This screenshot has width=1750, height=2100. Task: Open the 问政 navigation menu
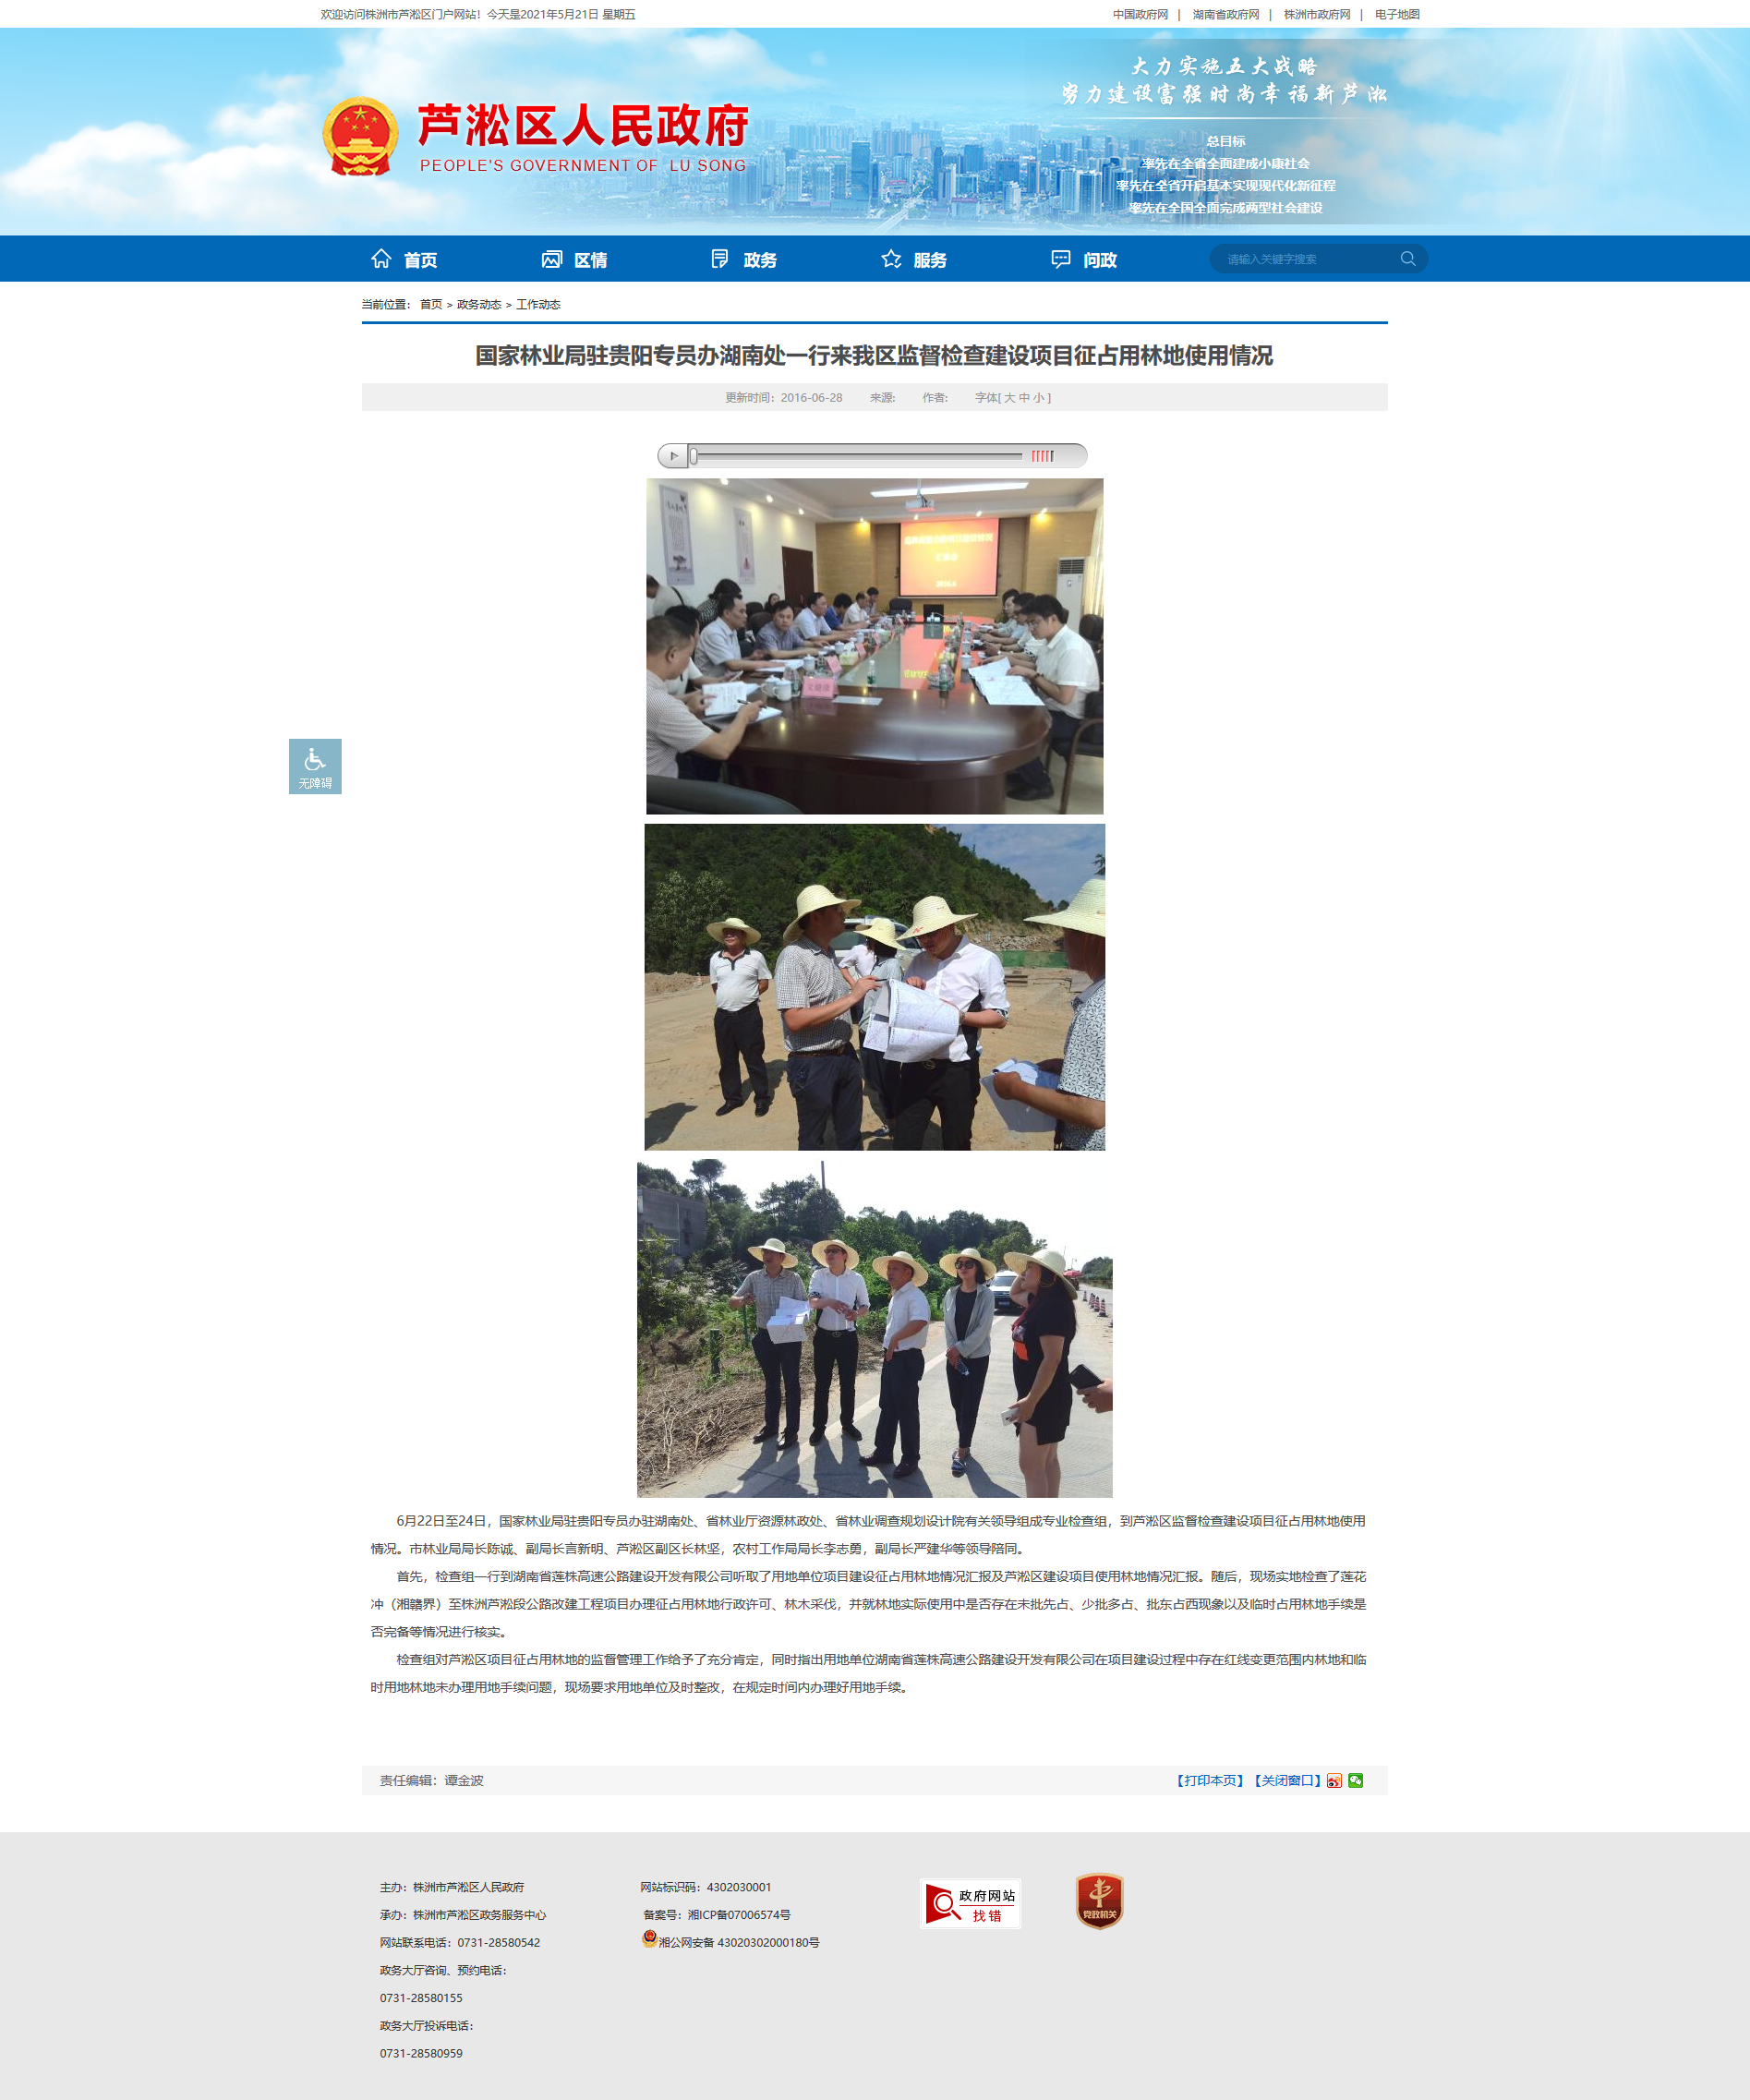(x=1083, y=260)
